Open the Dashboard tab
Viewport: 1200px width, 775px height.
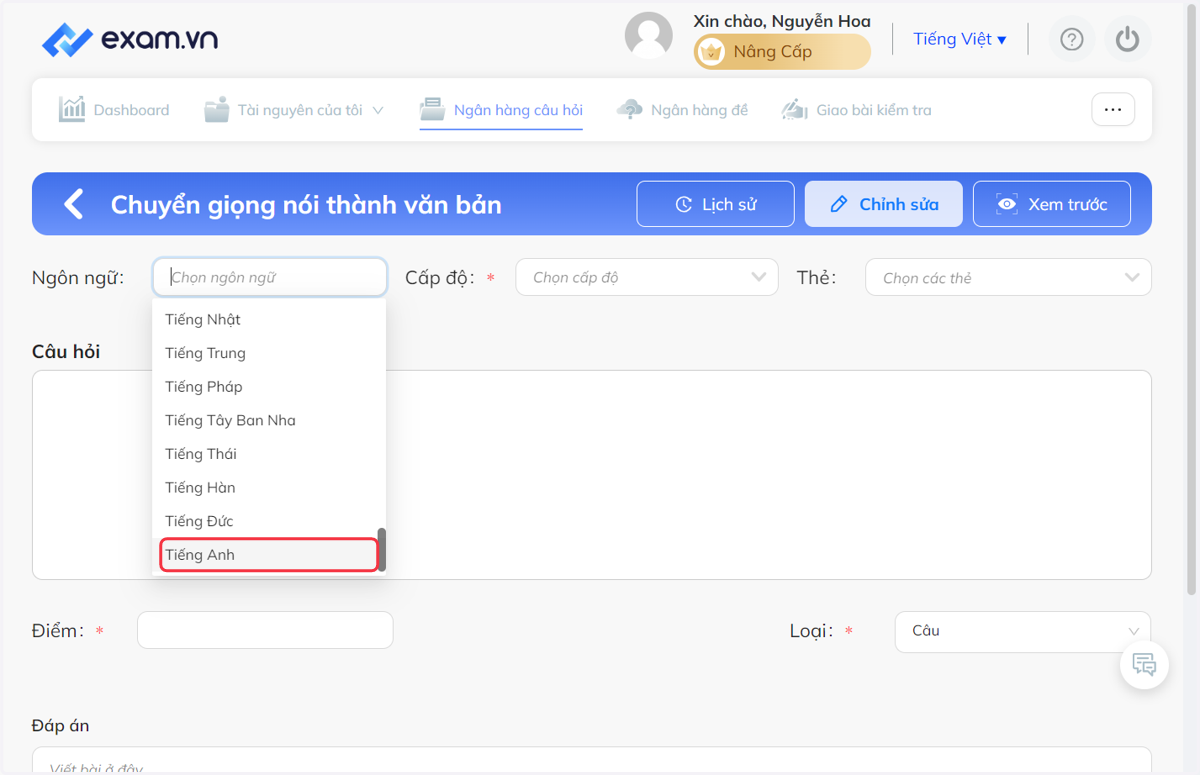tap(114, 110)
